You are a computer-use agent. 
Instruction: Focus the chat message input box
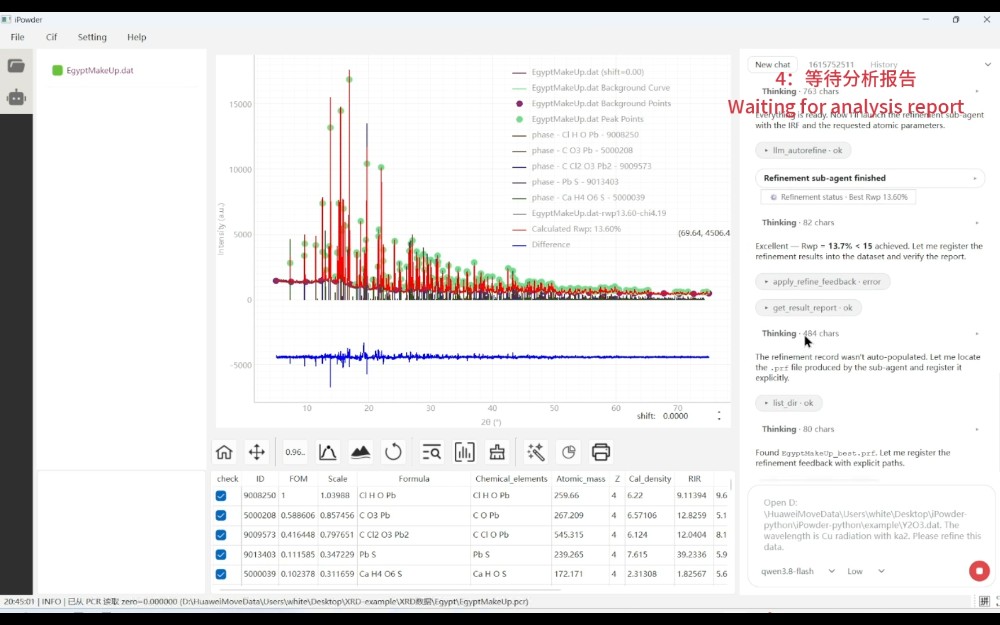870,524
